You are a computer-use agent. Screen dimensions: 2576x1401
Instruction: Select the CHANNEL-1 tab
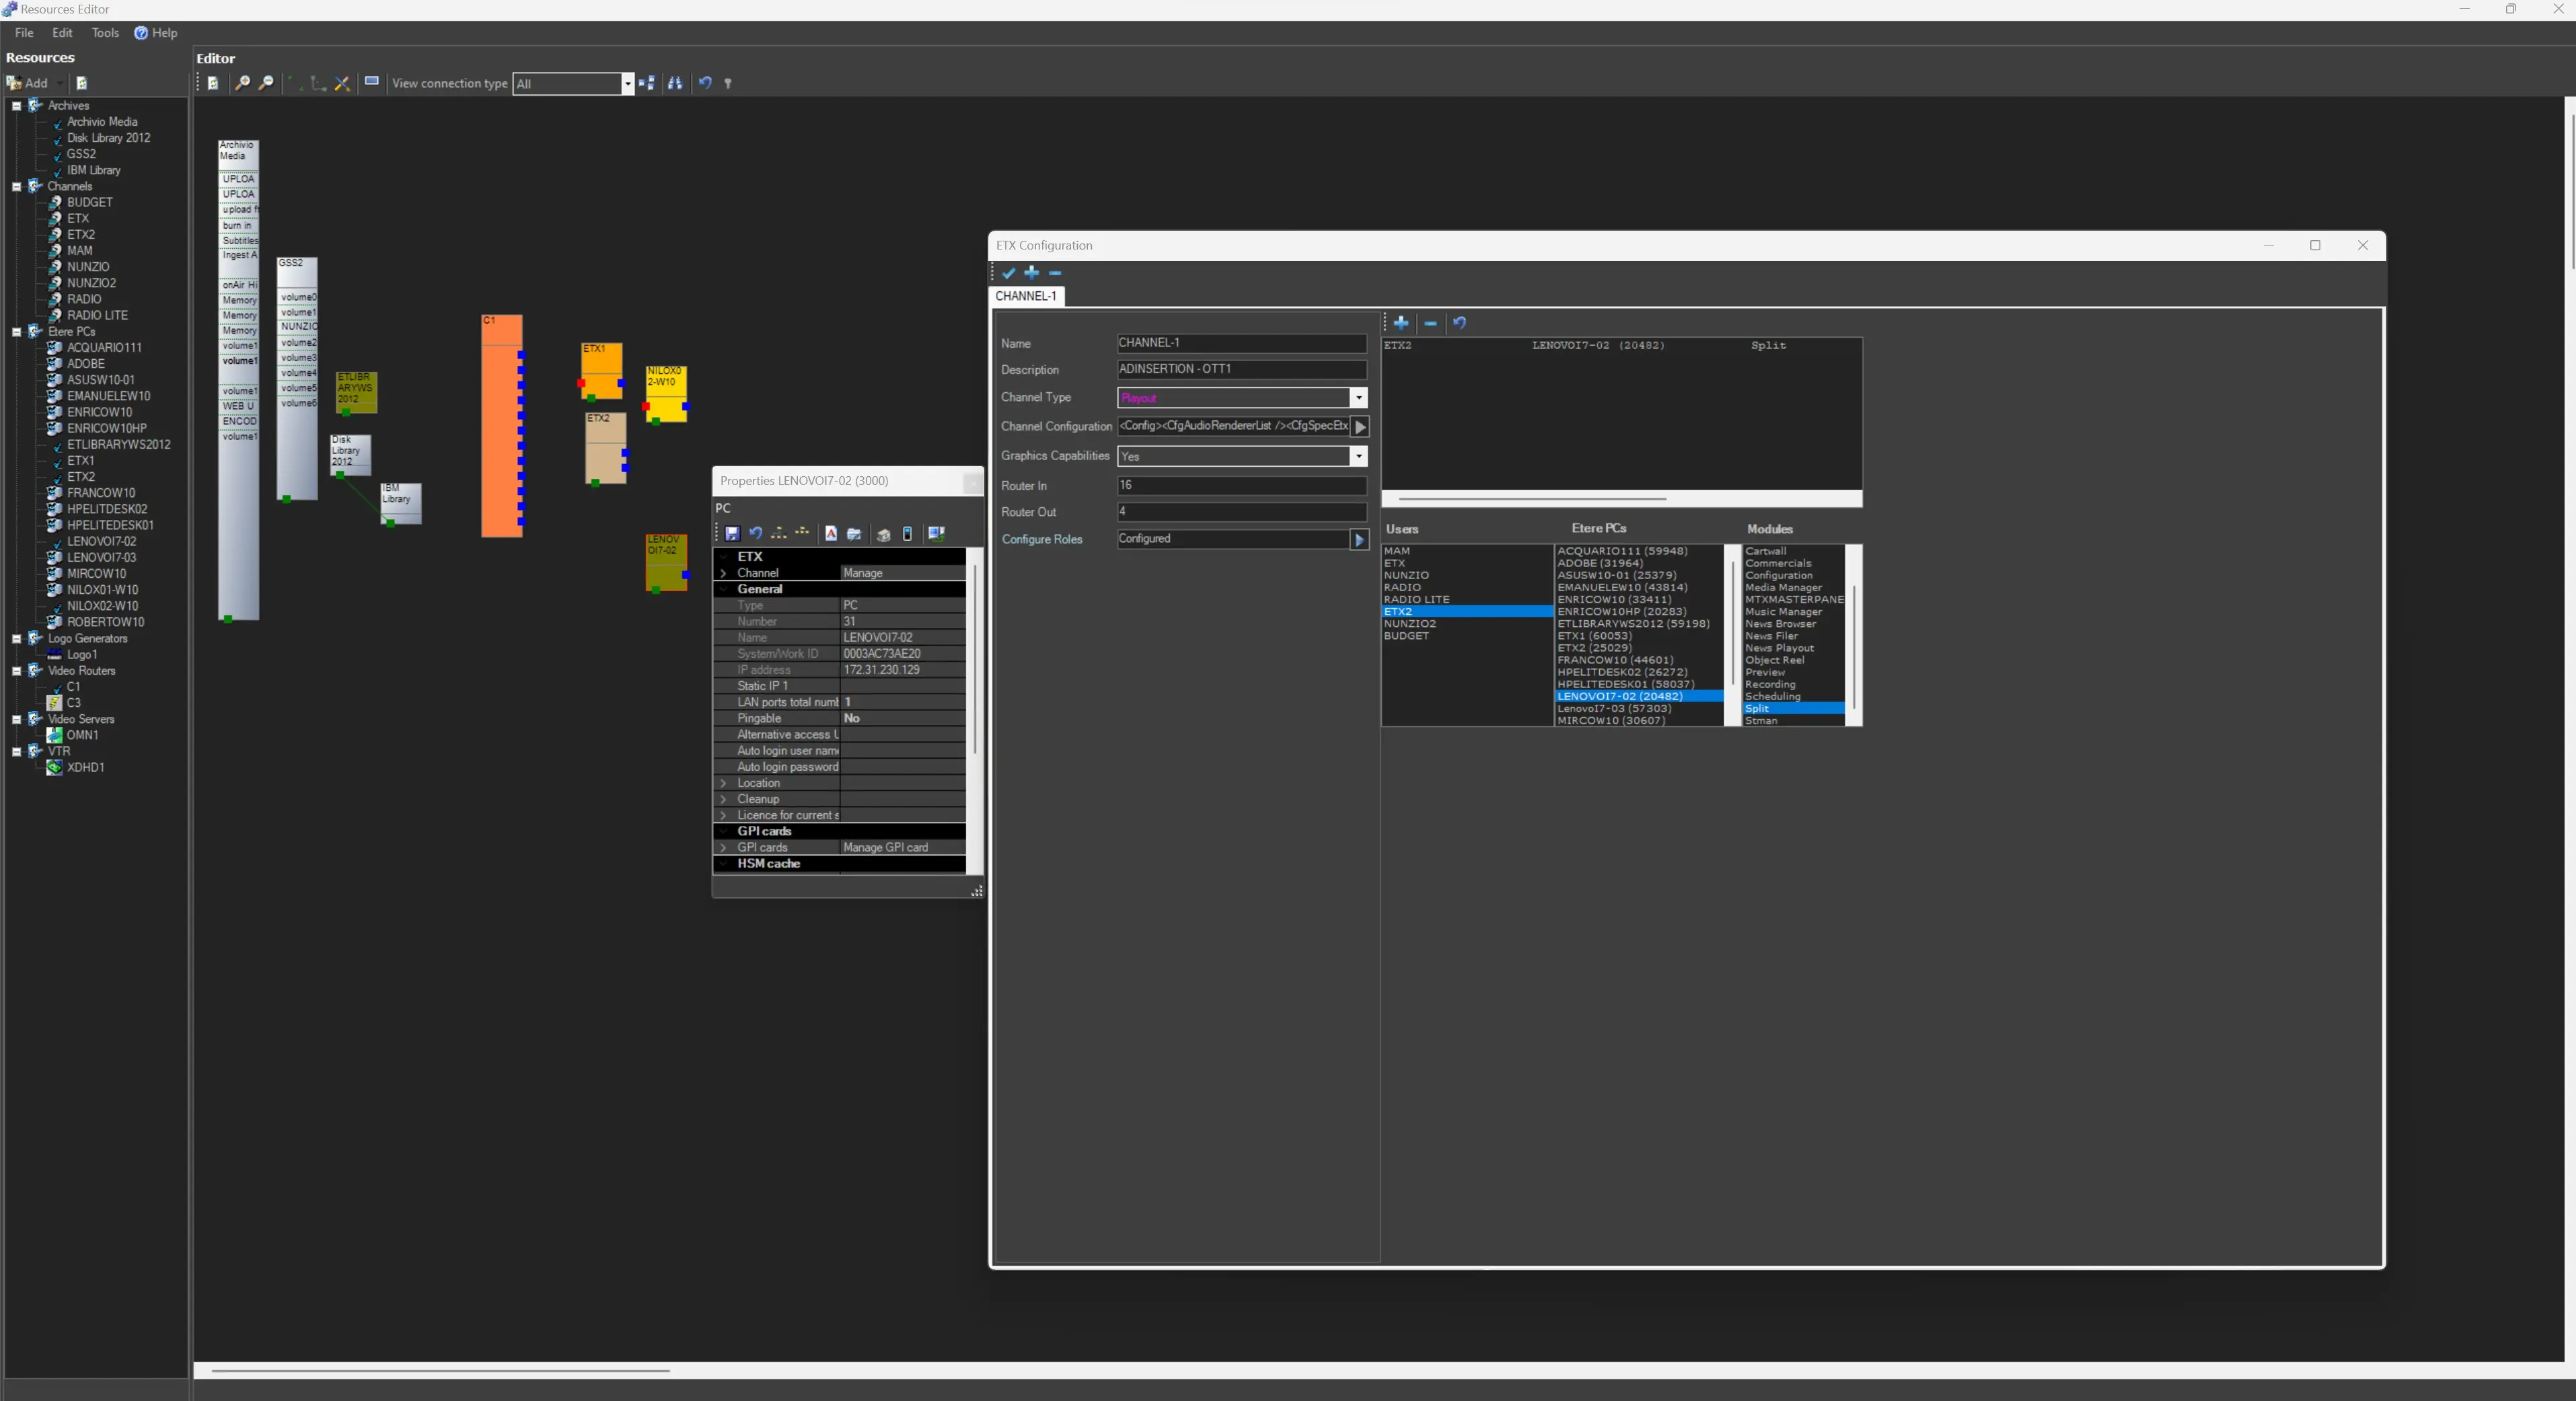click(1025, 296)
